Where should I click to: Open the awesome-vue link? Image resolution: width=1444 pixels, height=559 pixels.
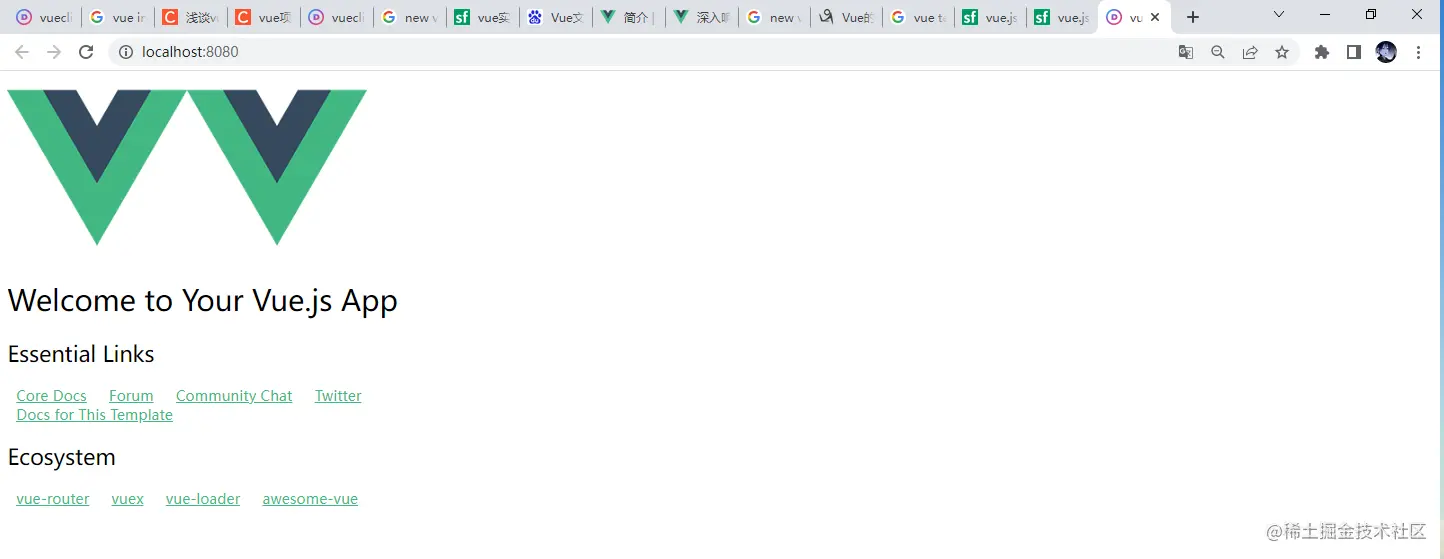[x=310, y=499]
